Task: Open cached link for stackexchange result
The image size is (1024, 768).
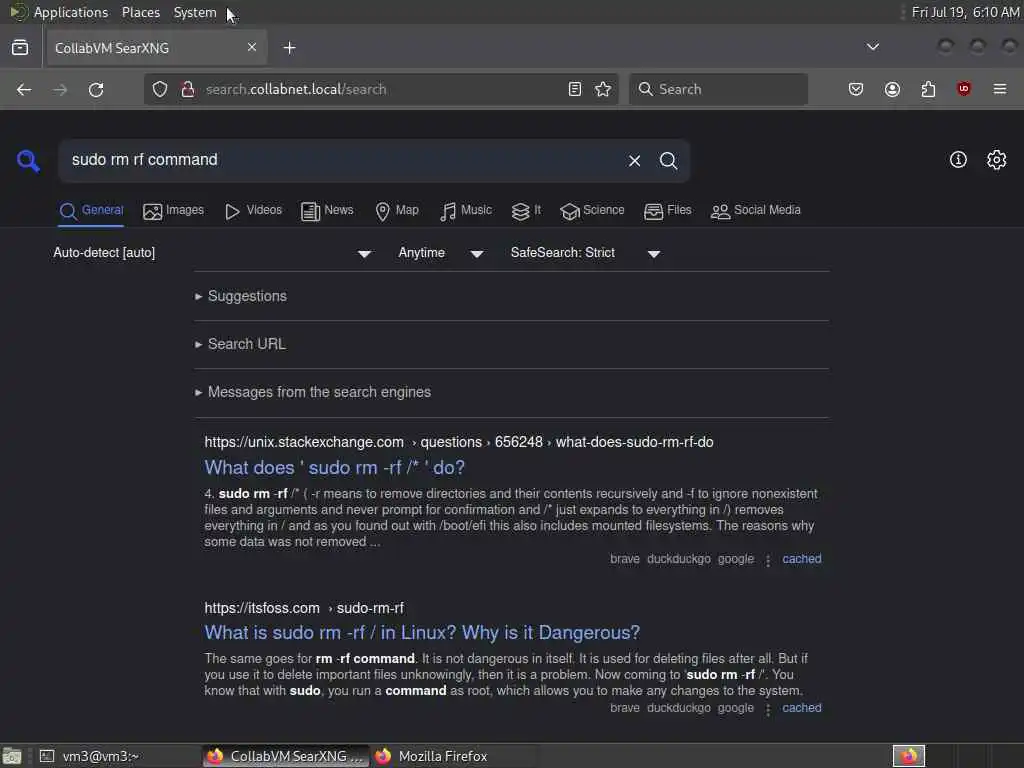Action: tap(802, 559)
